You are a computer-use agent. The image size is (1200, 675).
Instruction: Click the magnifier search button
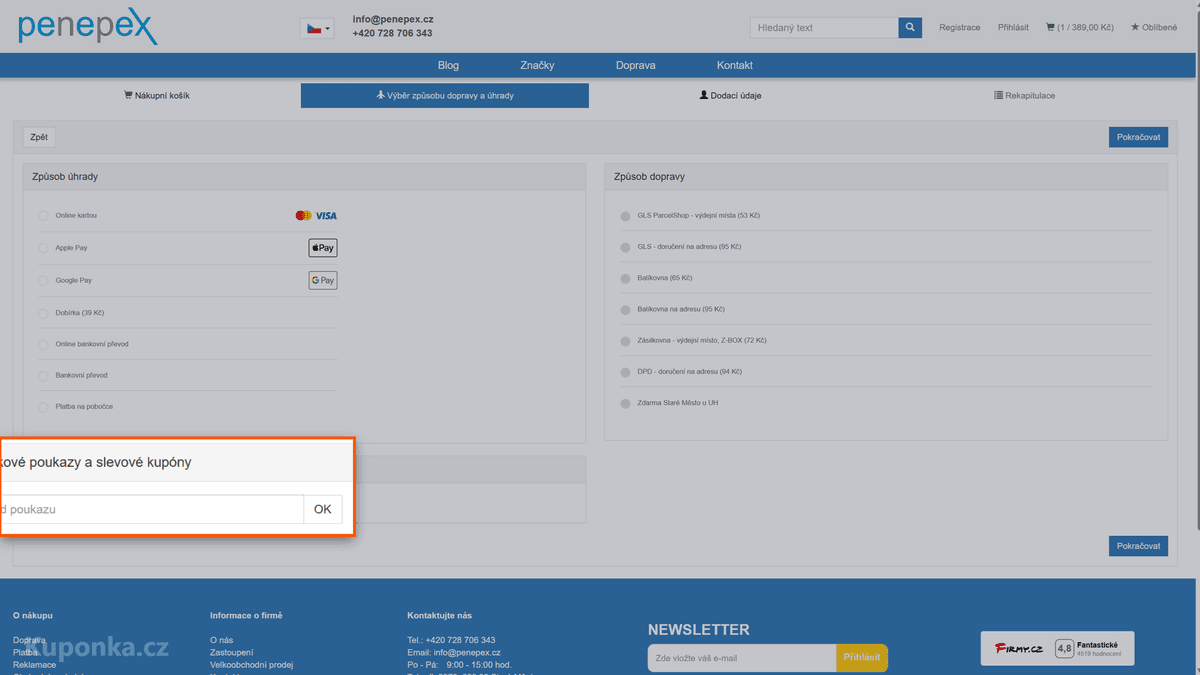point(910,28)
